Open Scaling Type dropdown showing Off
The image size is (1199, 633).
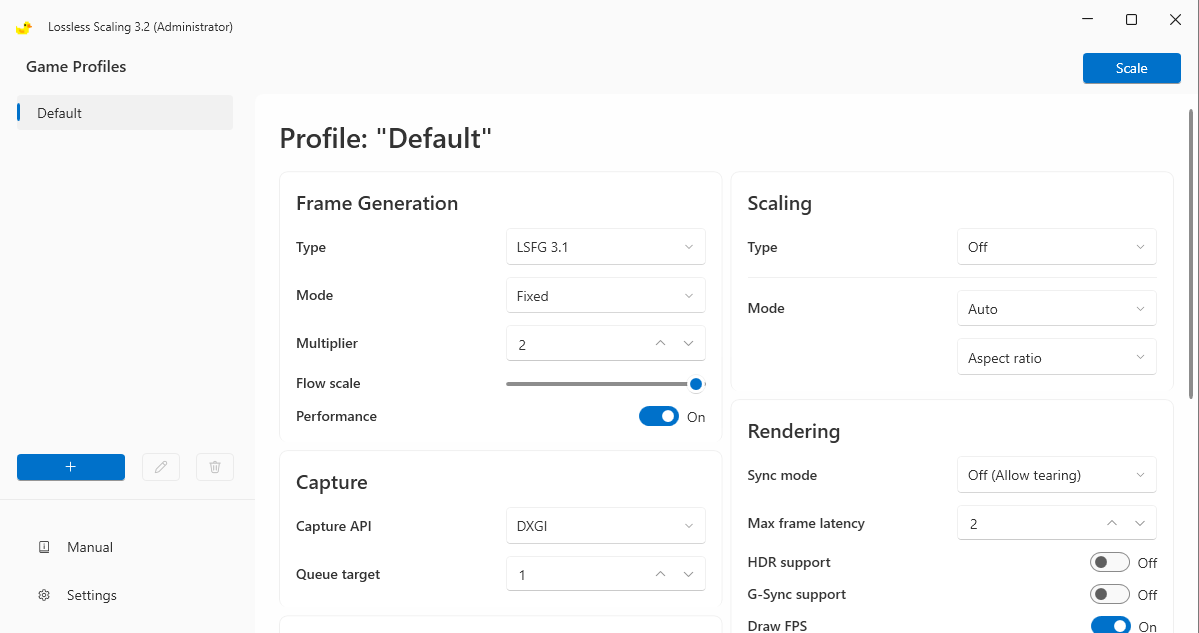click(1057, 247)
